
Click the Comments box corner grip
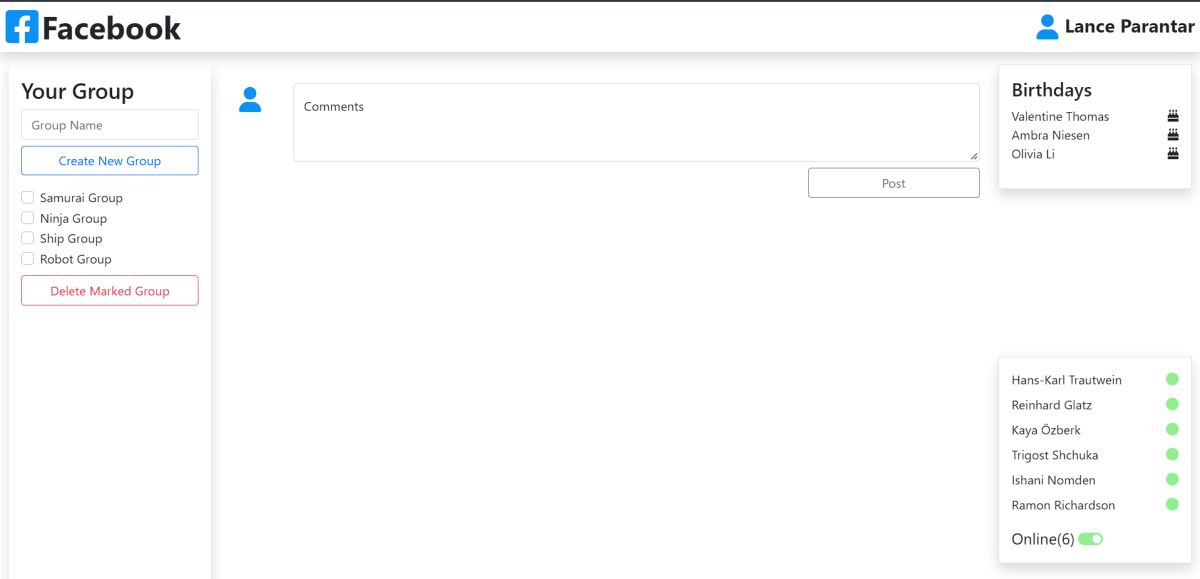coord(973,155)
